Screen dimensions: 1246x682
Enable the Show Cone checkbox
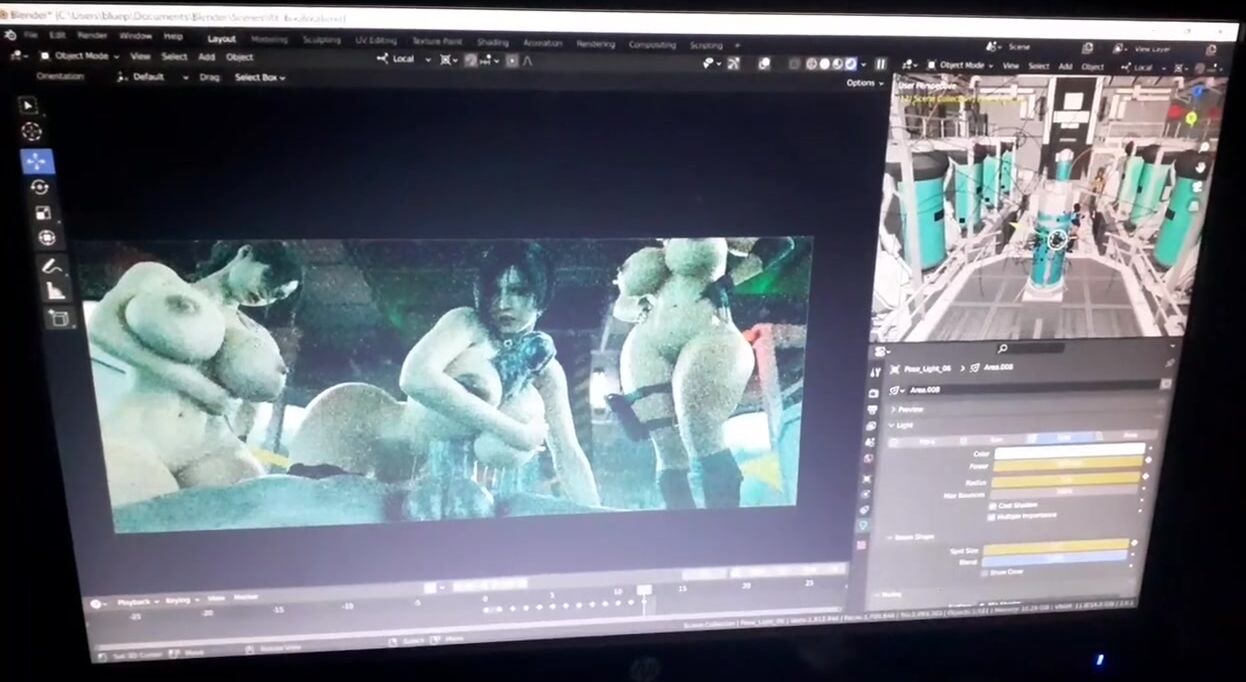(984, 572)
